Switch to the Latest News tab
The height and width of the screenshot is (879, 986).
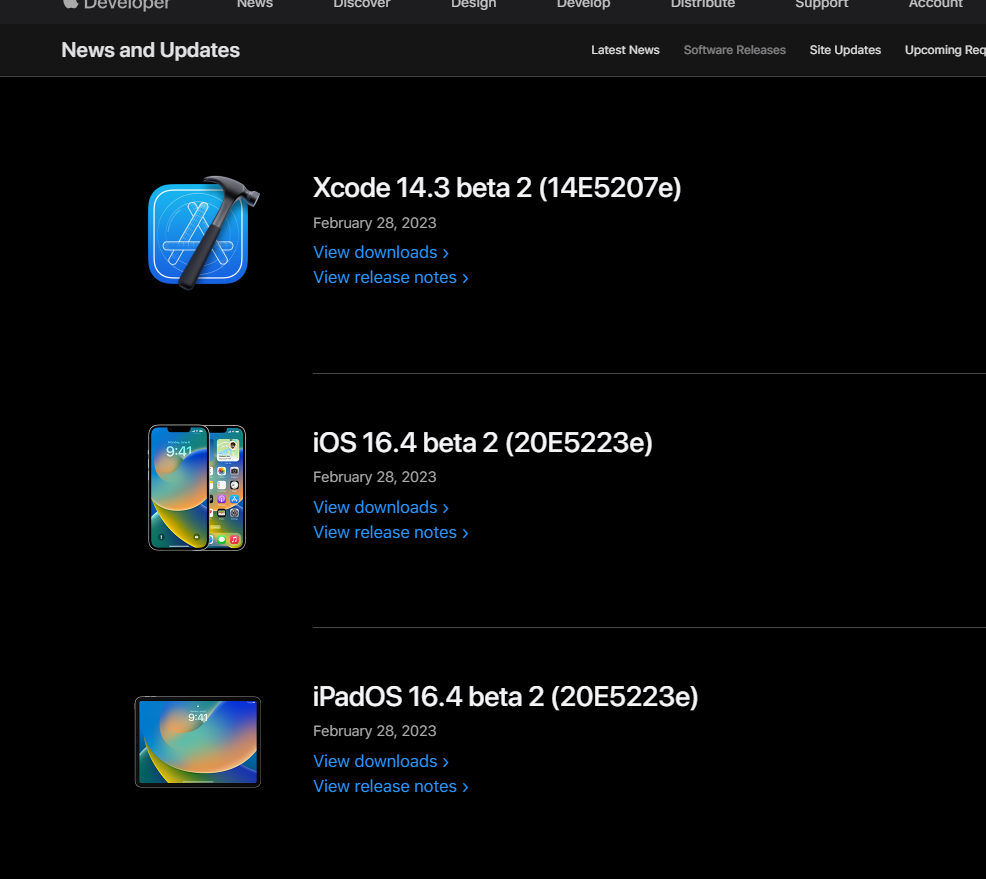click(x=625, y=50)
